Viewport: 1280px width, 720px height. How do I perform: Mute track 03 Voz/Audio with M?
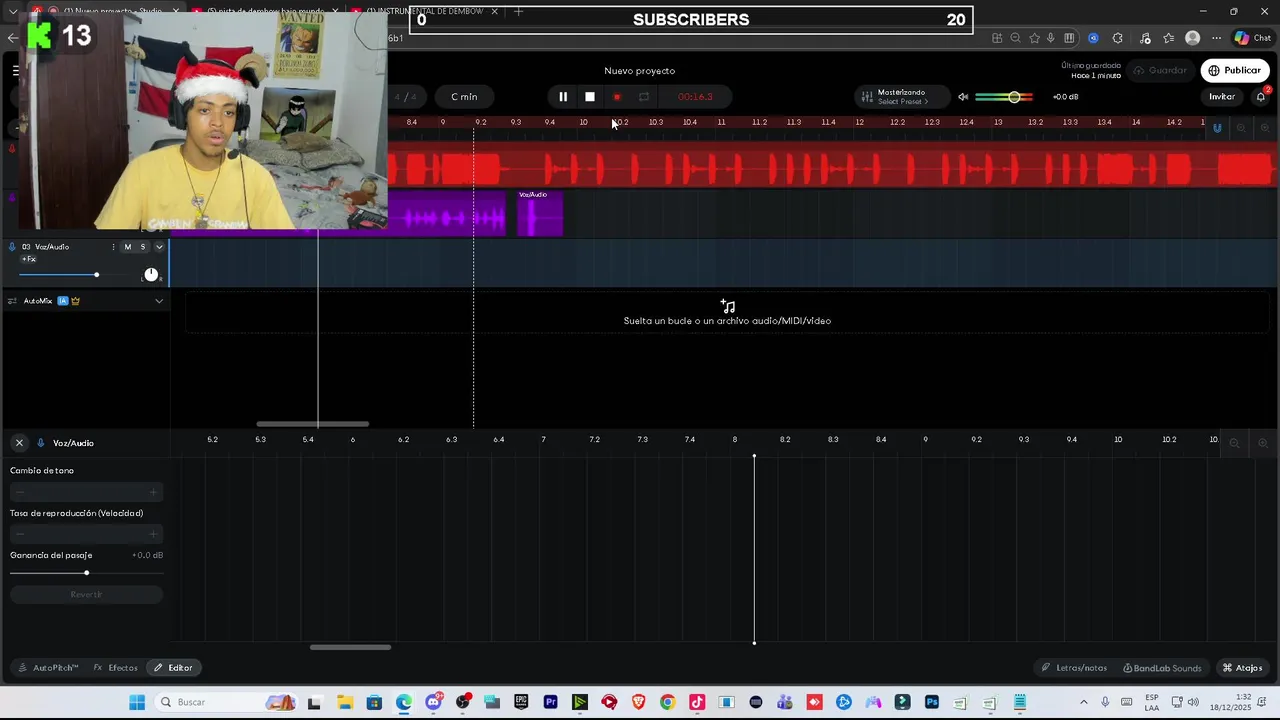(x=127, y=247)
